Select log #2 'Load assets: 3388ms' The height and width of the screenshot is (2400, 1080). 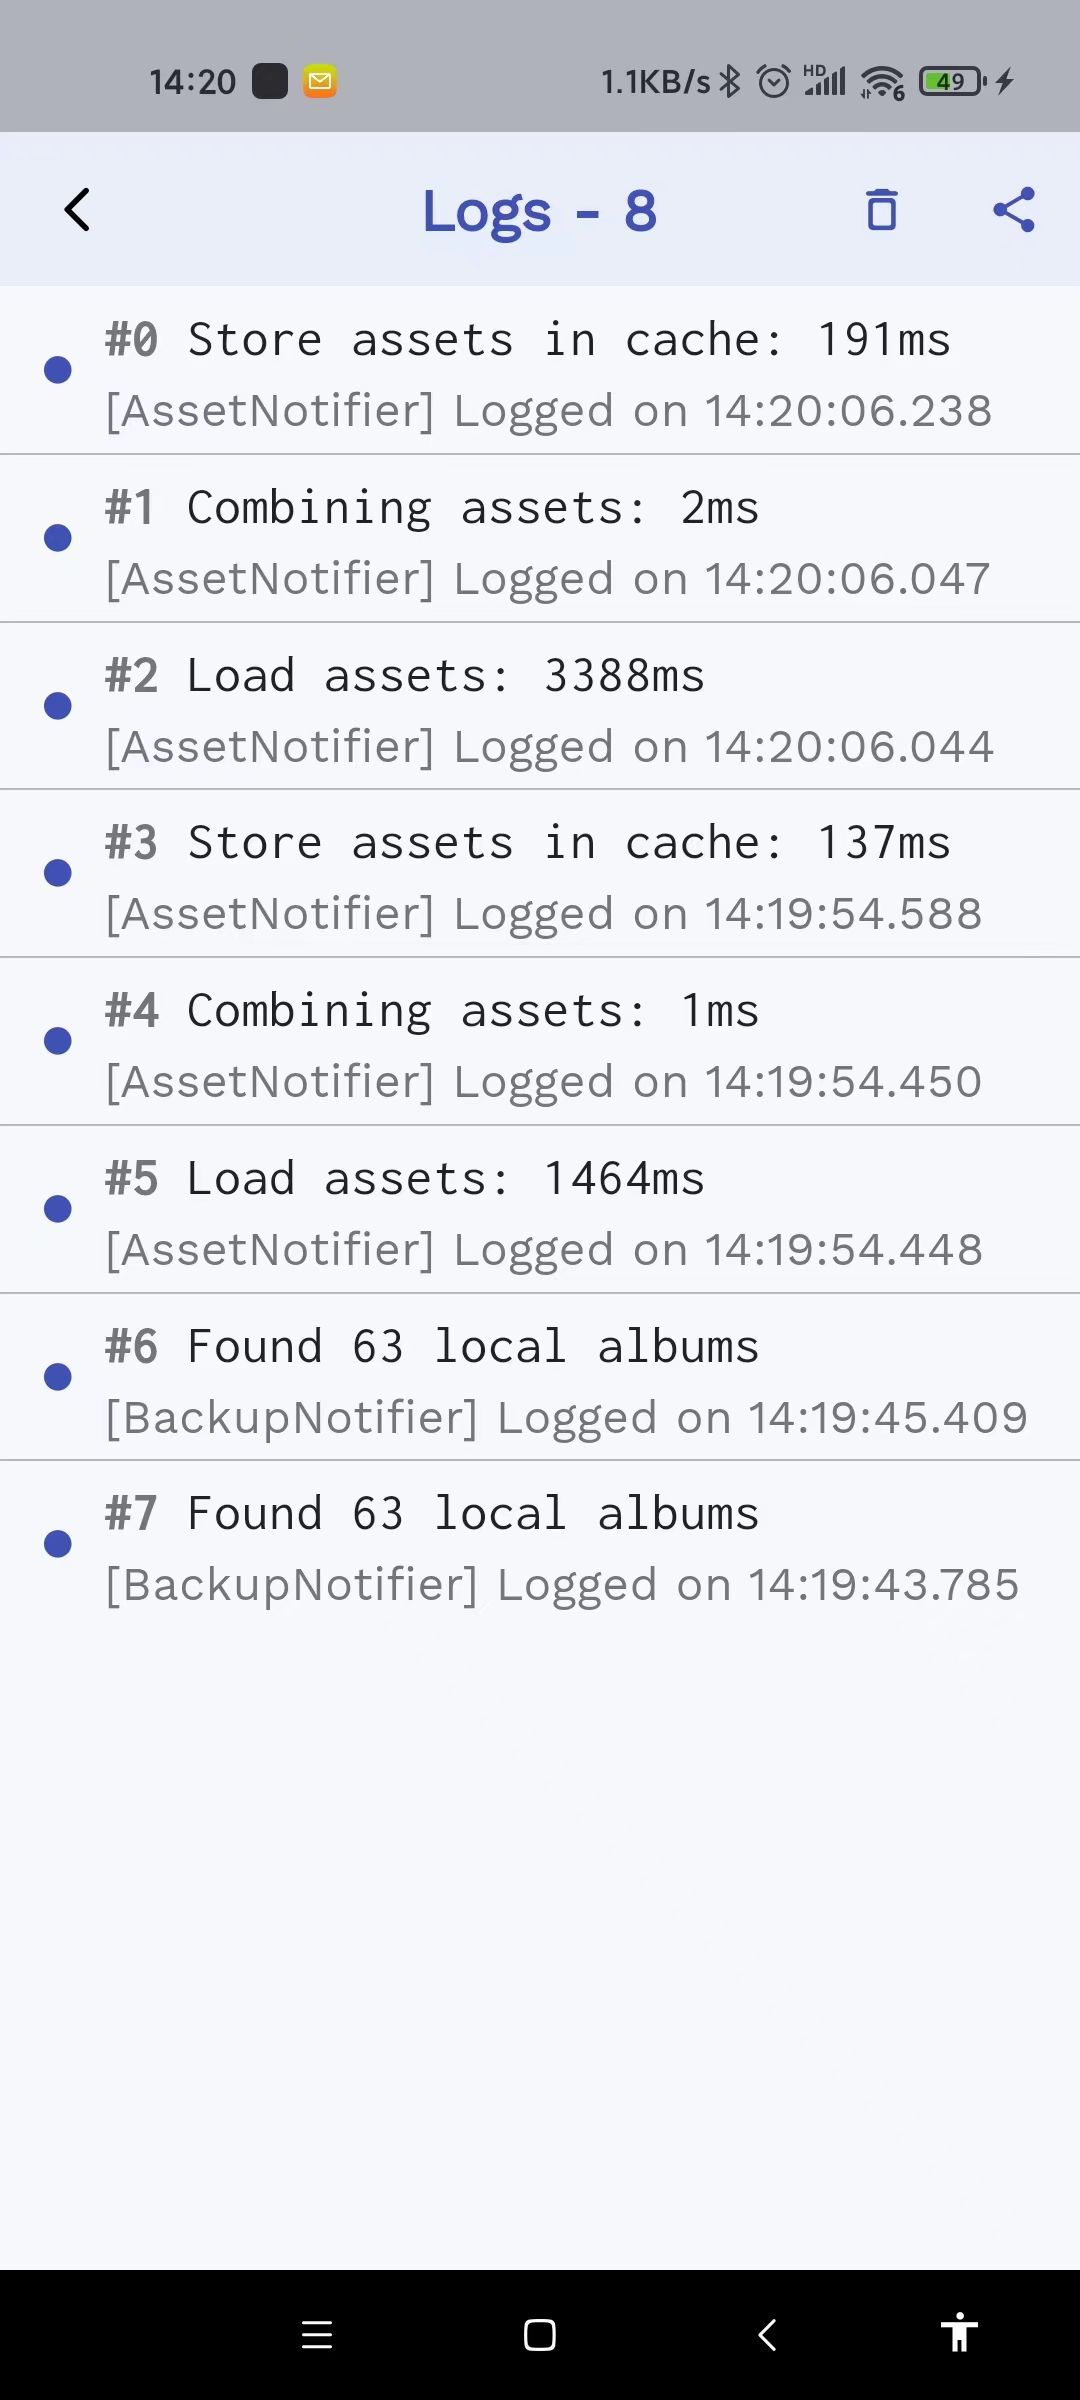click(540, 706)
